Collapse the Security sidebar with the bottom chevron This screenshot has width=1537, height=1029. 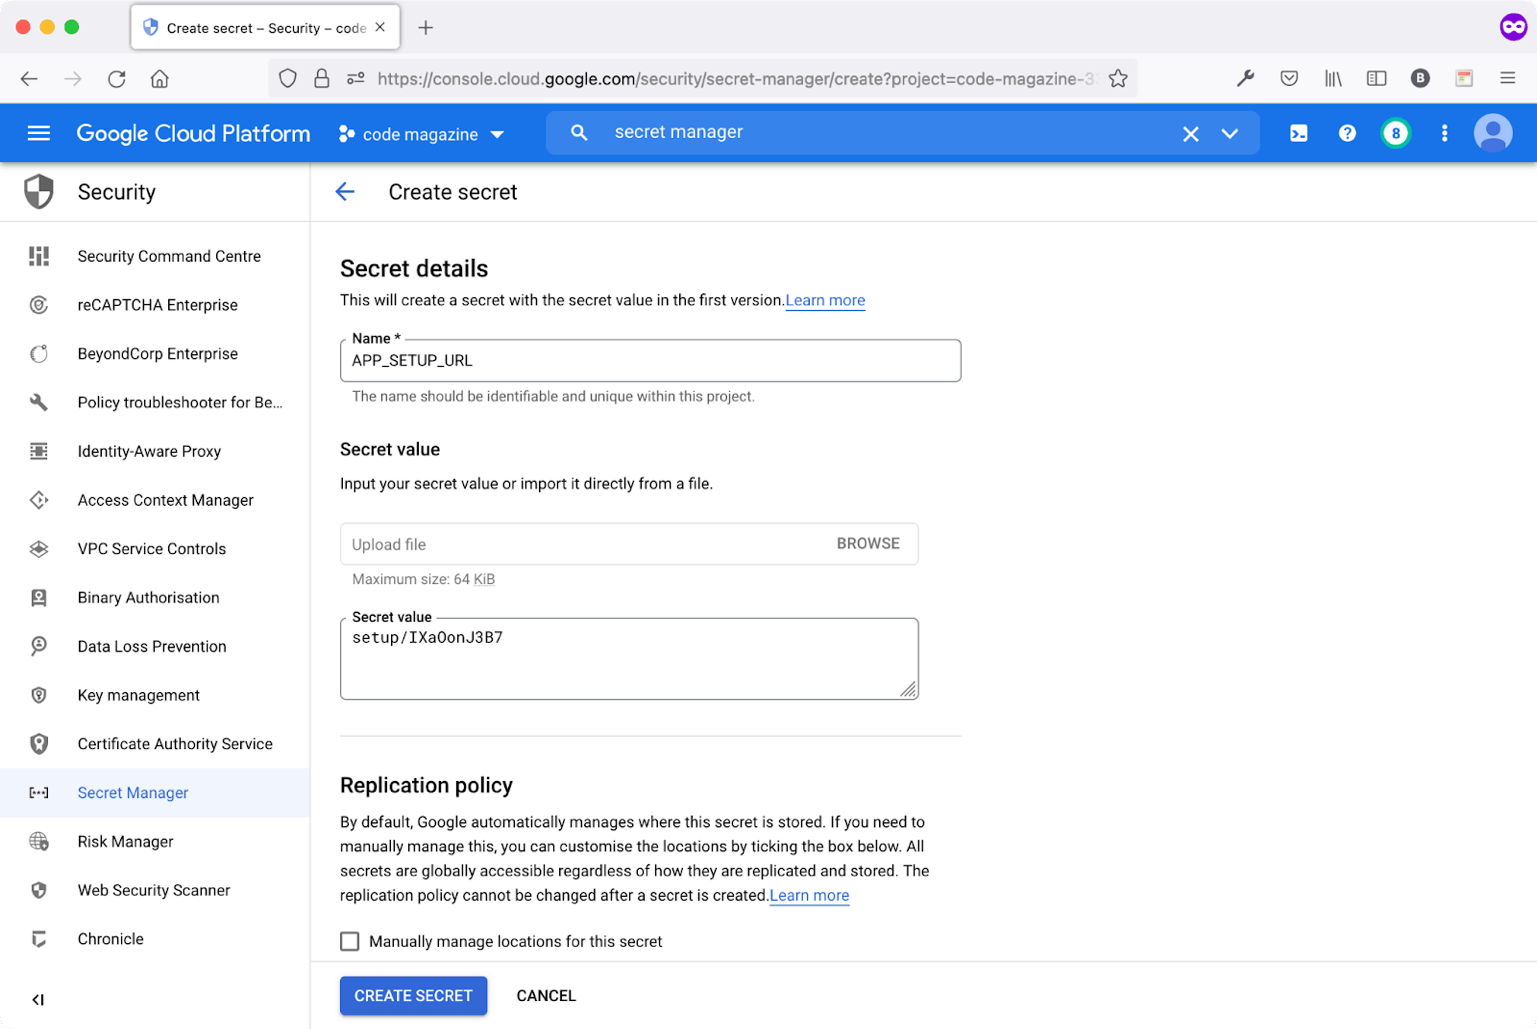click(x=38, y=999)
